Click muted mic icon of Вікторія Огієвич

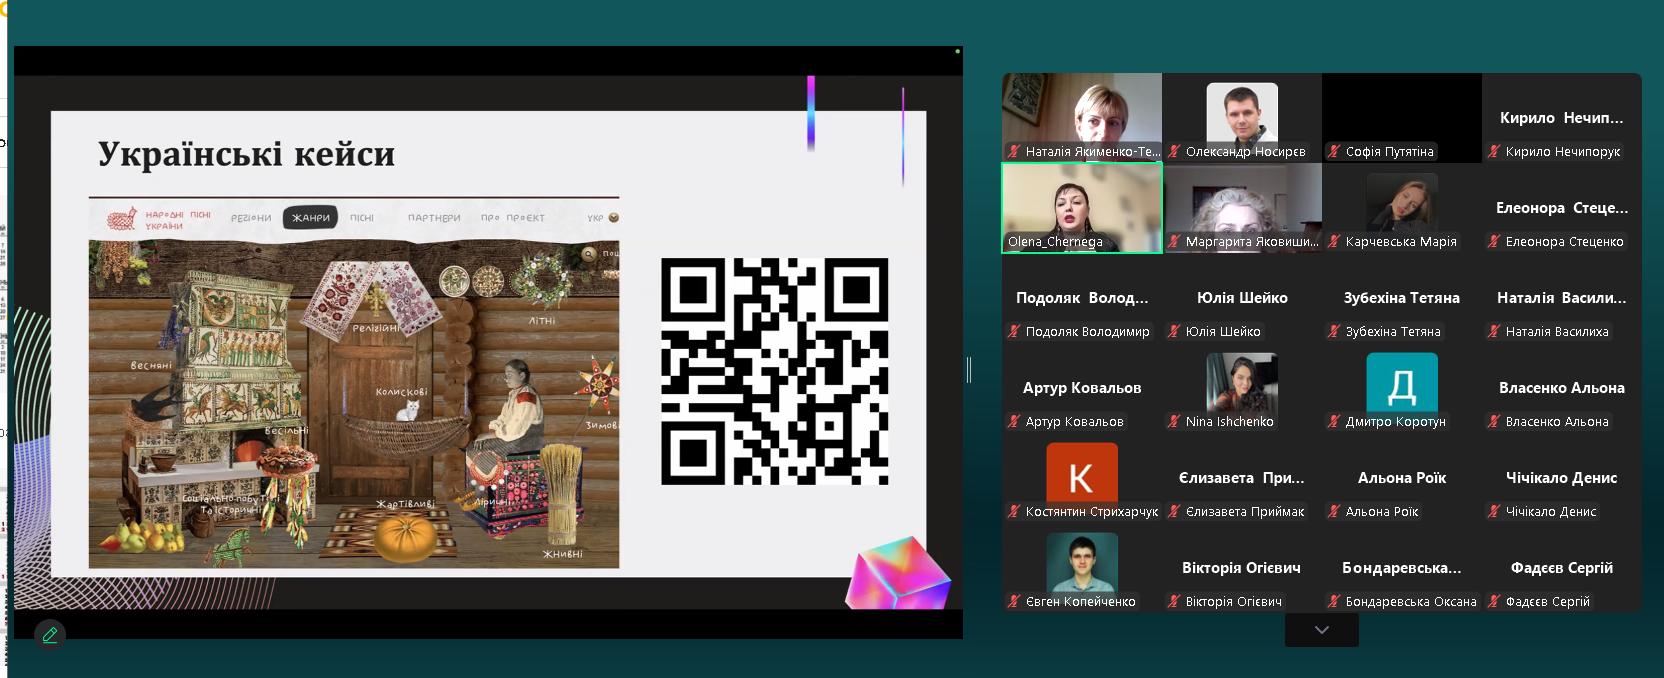[x=1174, y=602]
